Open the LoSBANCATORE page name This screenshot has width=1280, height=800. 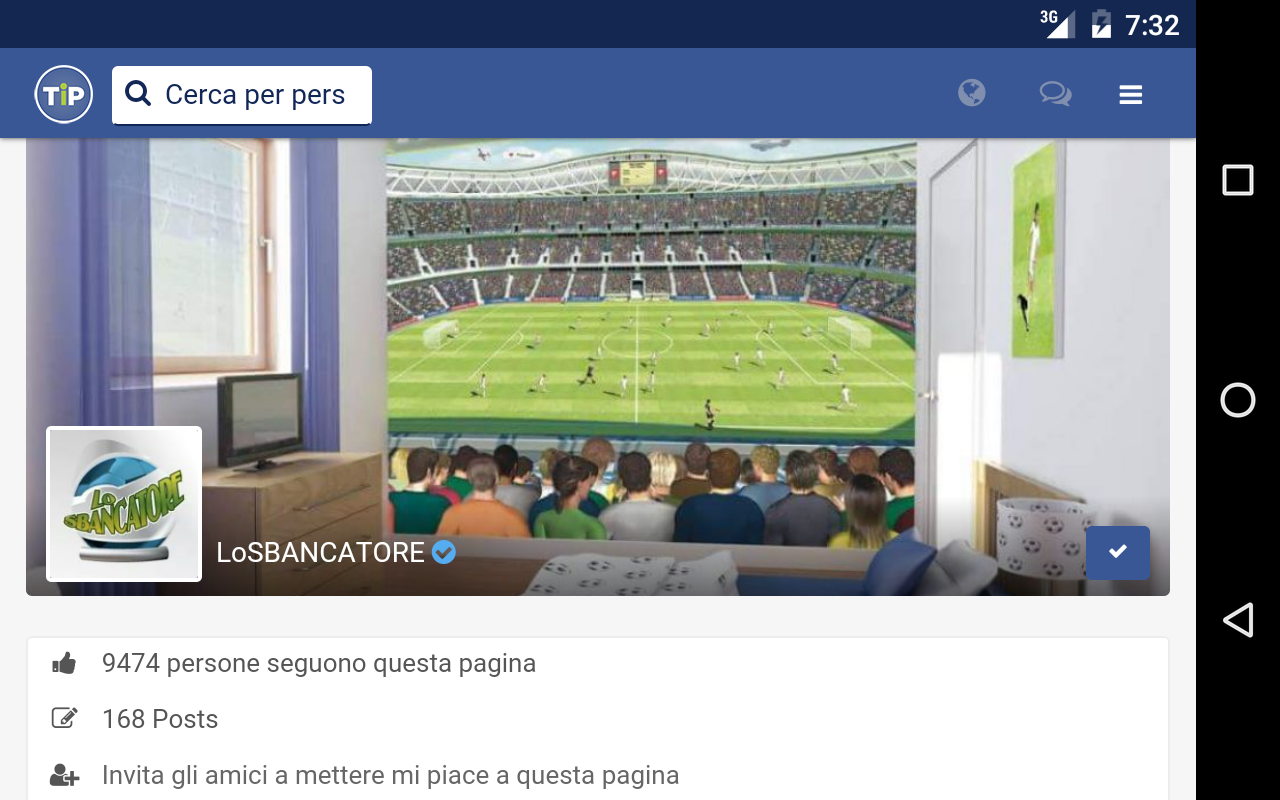point(321,552)
